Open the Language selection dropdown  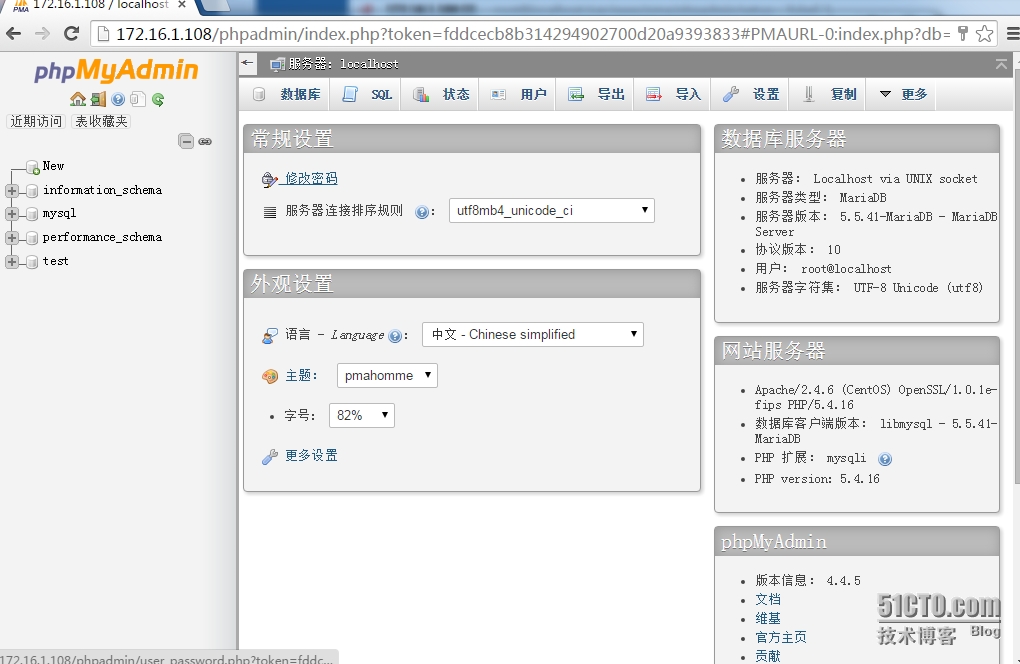point(533,334)
